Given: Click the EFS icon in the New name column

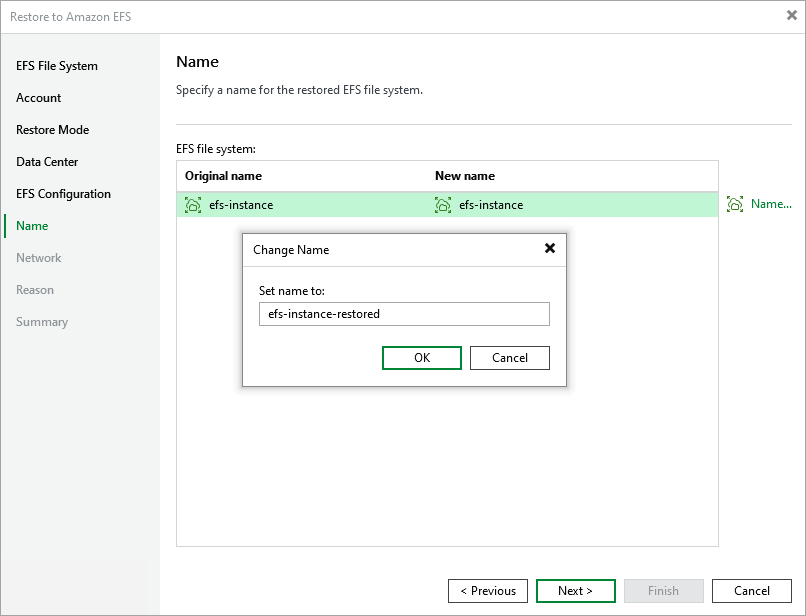Looking at the screenshot, I should [x=444, y=205].
